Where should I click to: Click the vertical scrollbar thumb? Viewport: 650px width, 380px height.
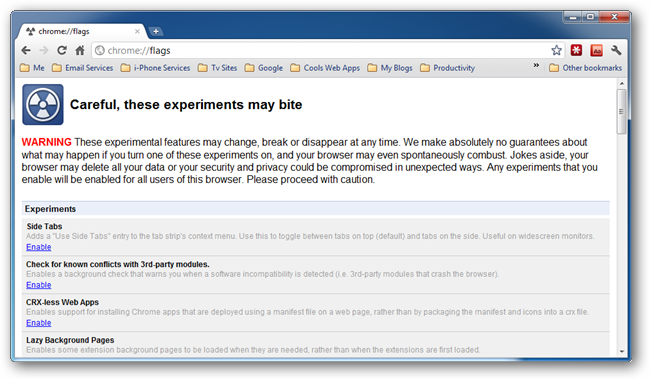tap(621, 111)
